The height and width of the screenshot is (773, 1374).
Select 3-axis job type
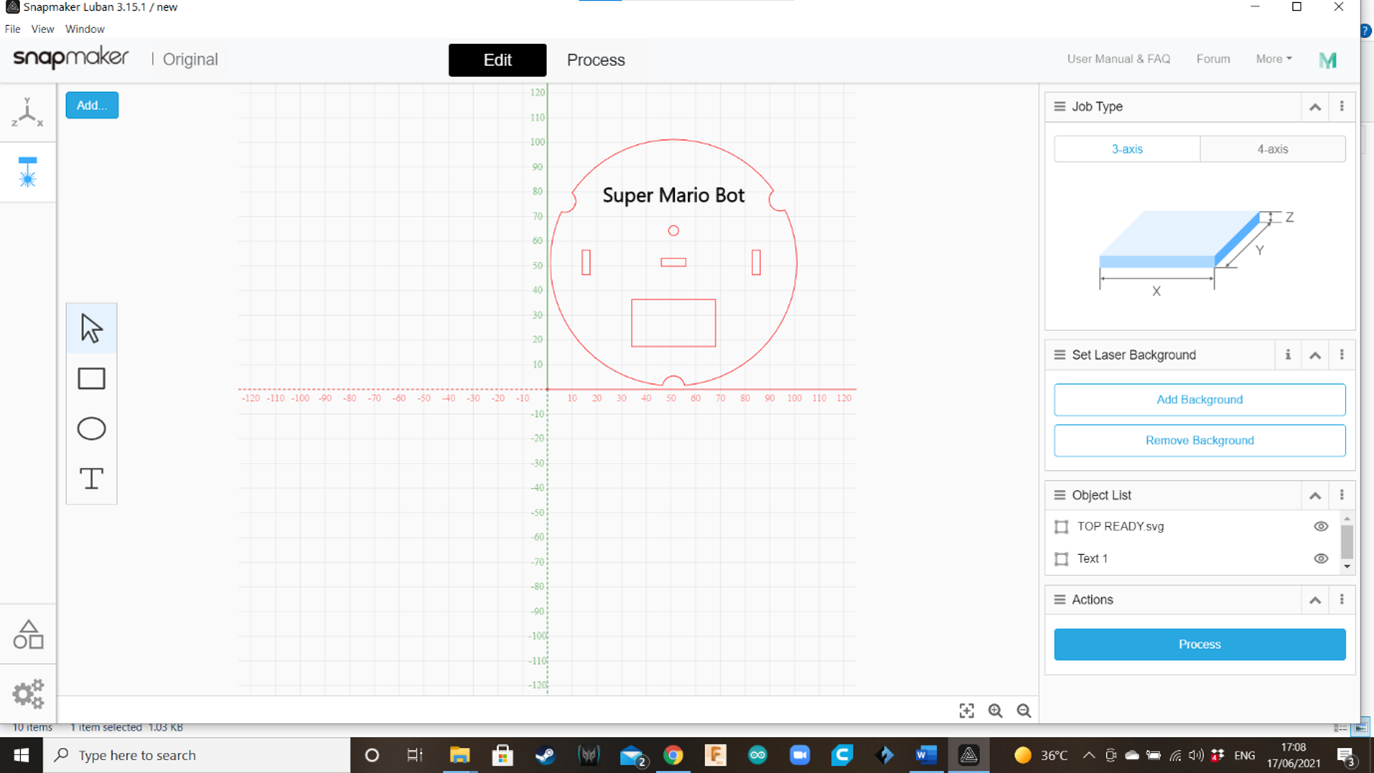1127,149
